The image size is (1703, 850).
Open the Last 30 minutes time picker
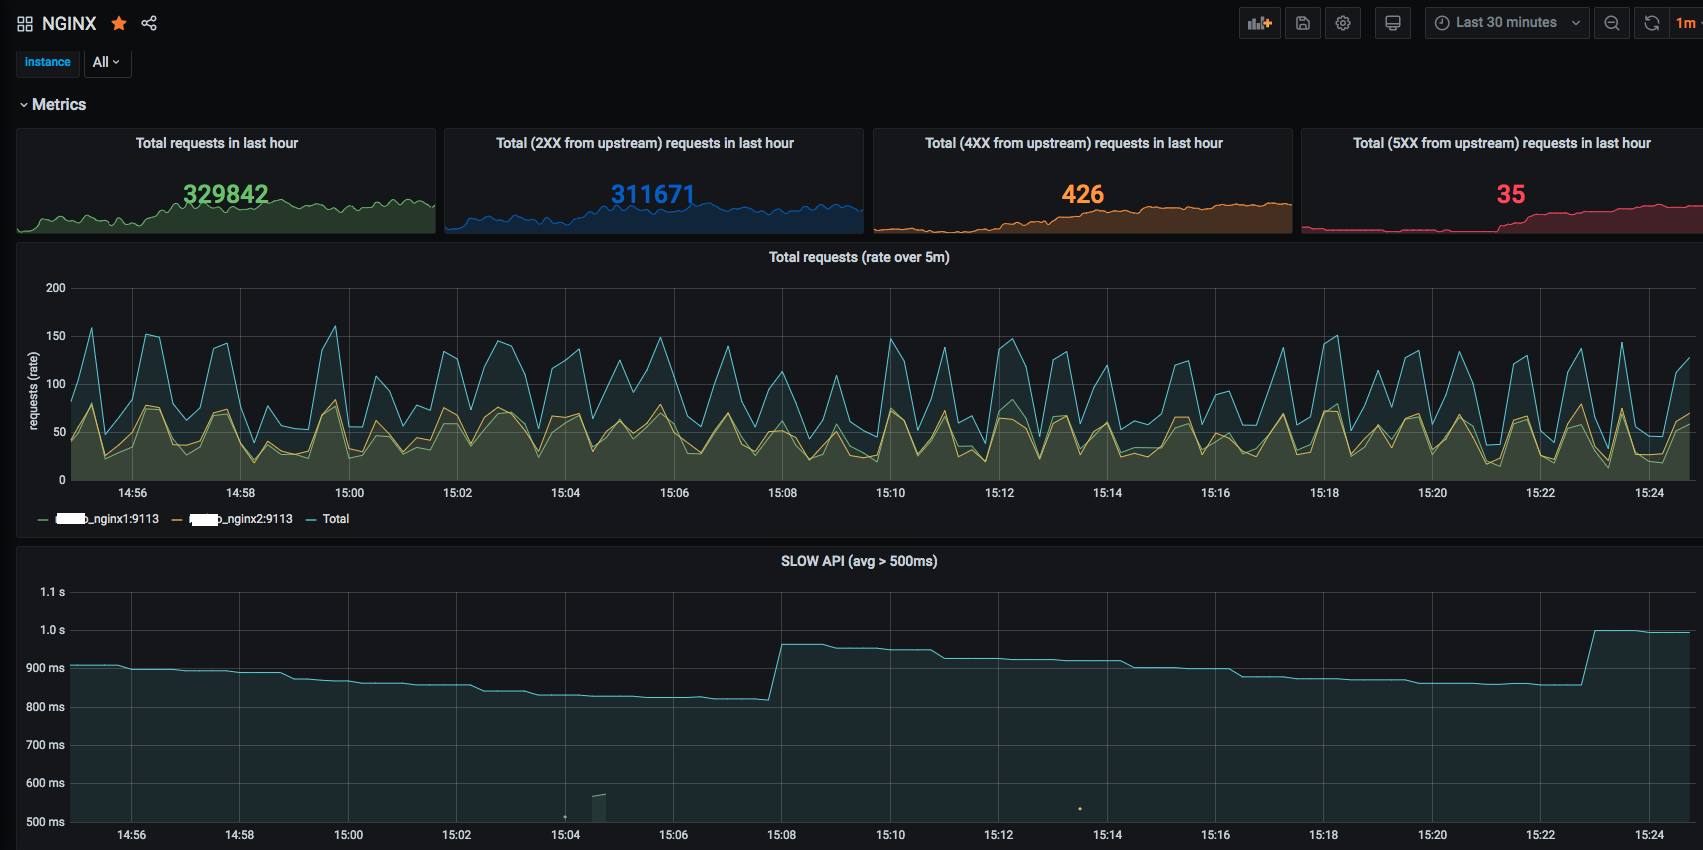point(1506,23)
